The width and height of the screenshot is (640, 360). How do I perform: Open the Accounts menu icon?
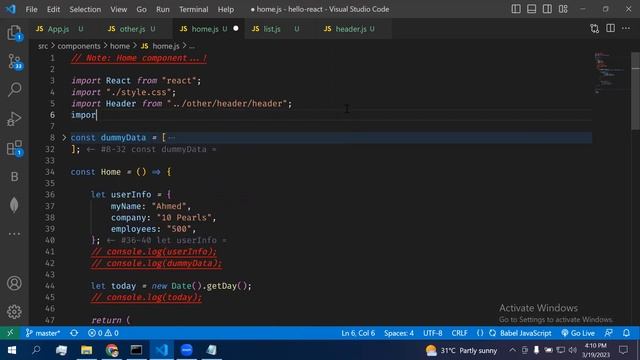pos(14,283)
